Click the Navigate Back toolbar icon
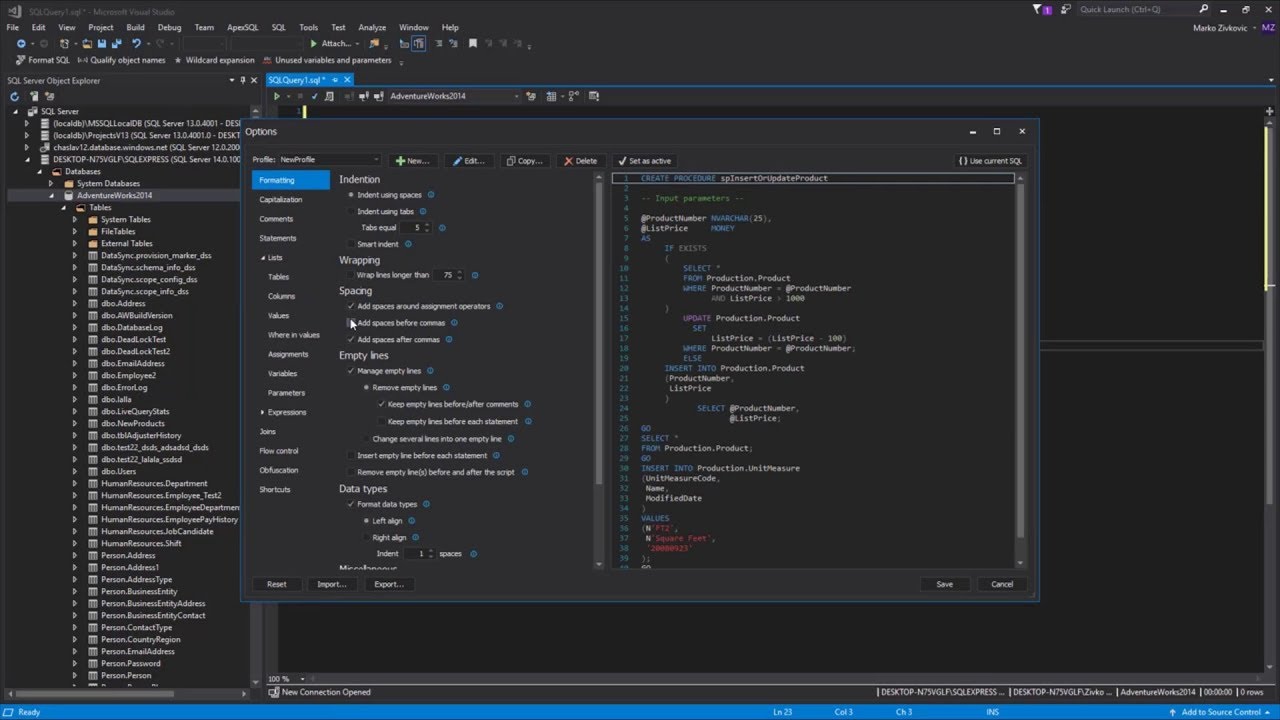Image resolution: width=1280 pixels, height=720 pixels. click(x=21, y=44)
